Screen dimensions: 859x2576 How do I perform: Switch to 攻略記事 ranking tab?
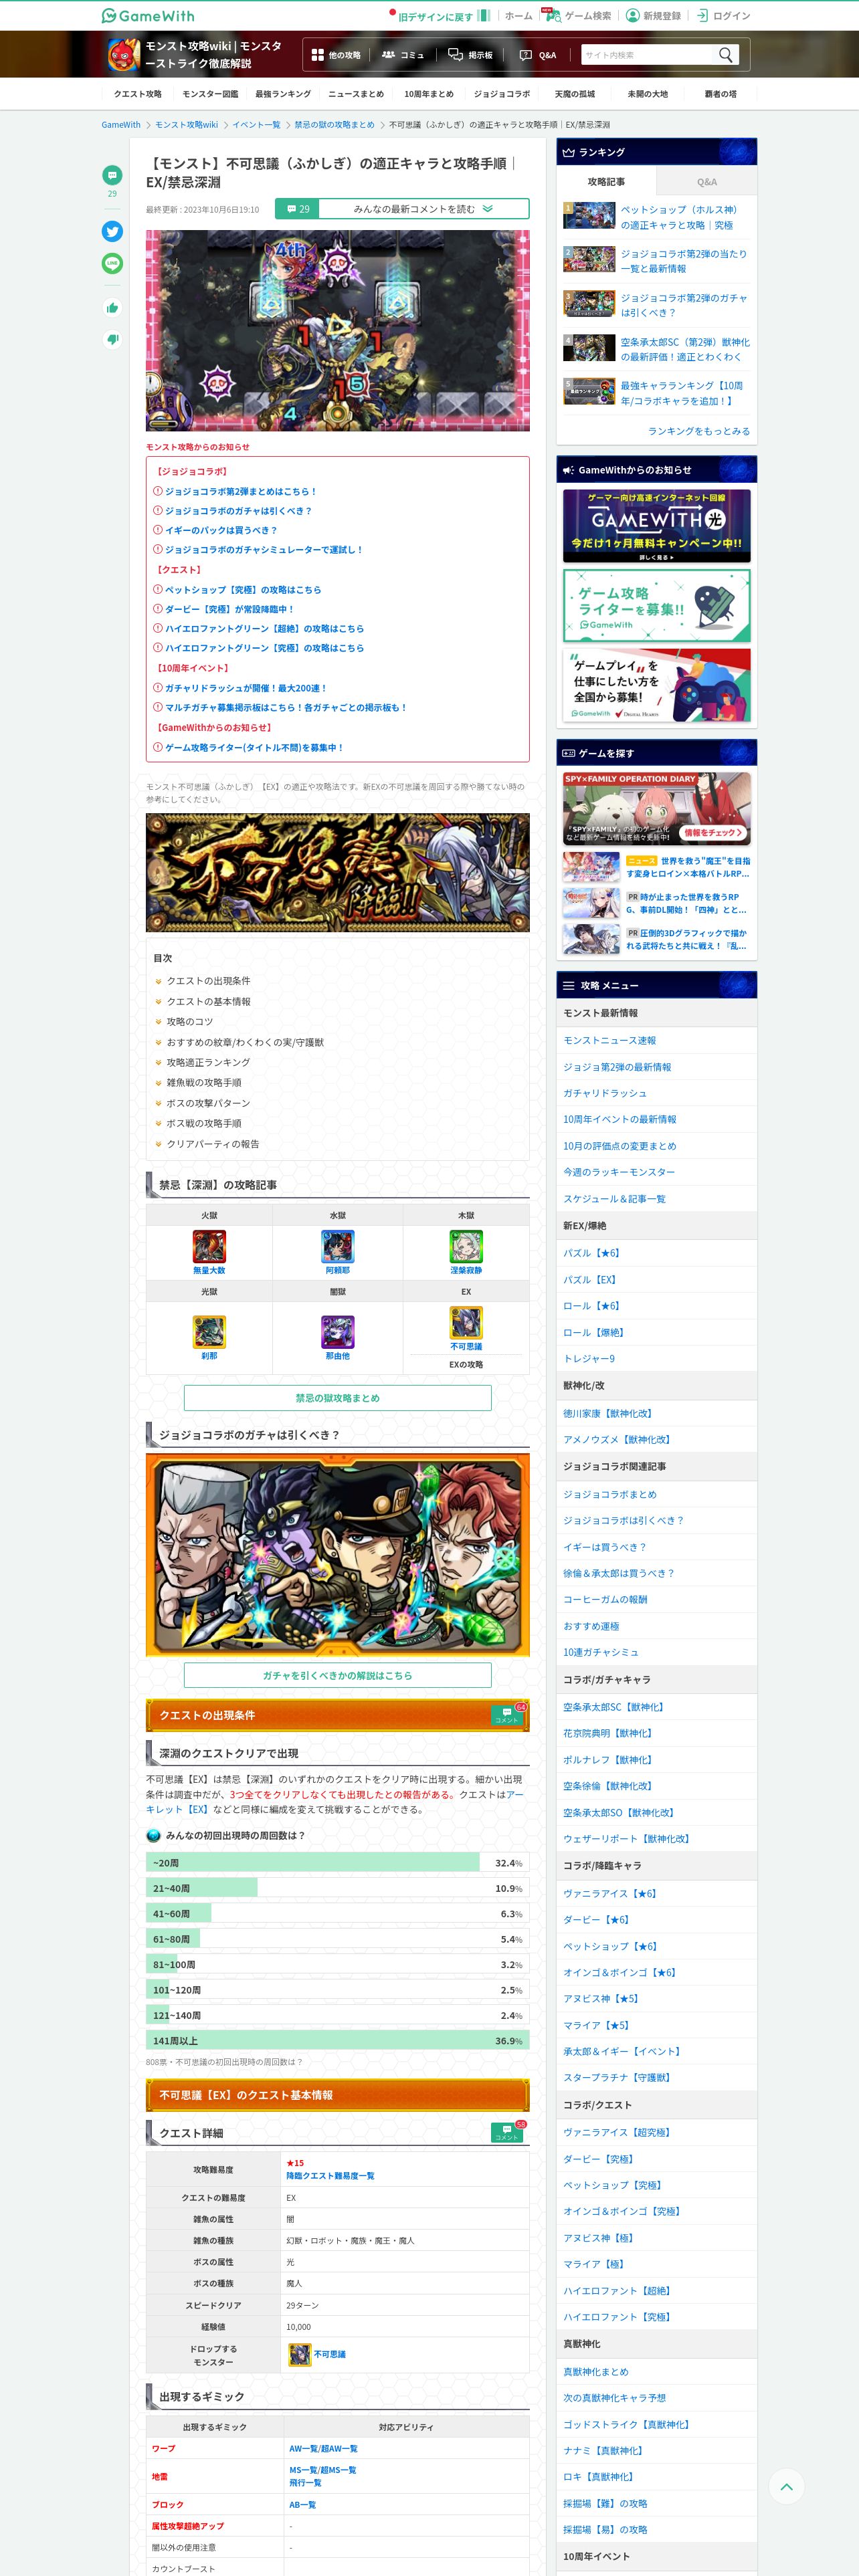606,181
